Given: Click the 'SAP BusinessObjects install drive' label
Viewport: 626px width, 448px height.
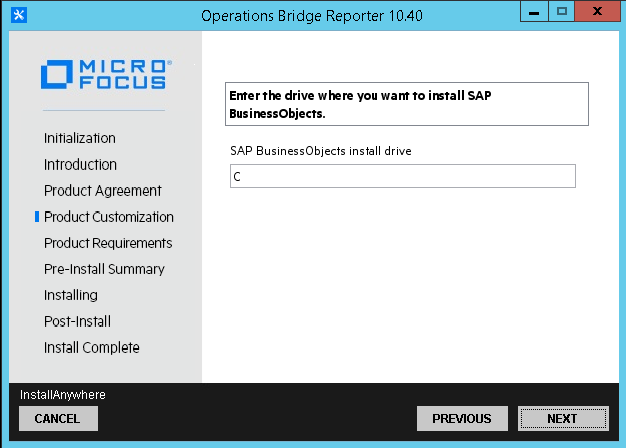Looking at the screenshot, I should click(321, 151).
